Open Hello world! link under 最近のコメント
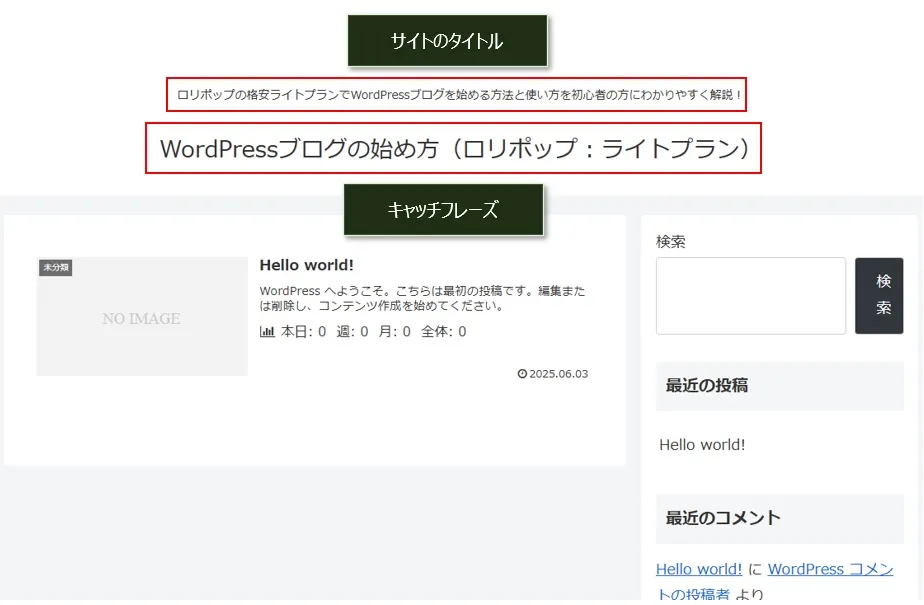 (699, 569)
